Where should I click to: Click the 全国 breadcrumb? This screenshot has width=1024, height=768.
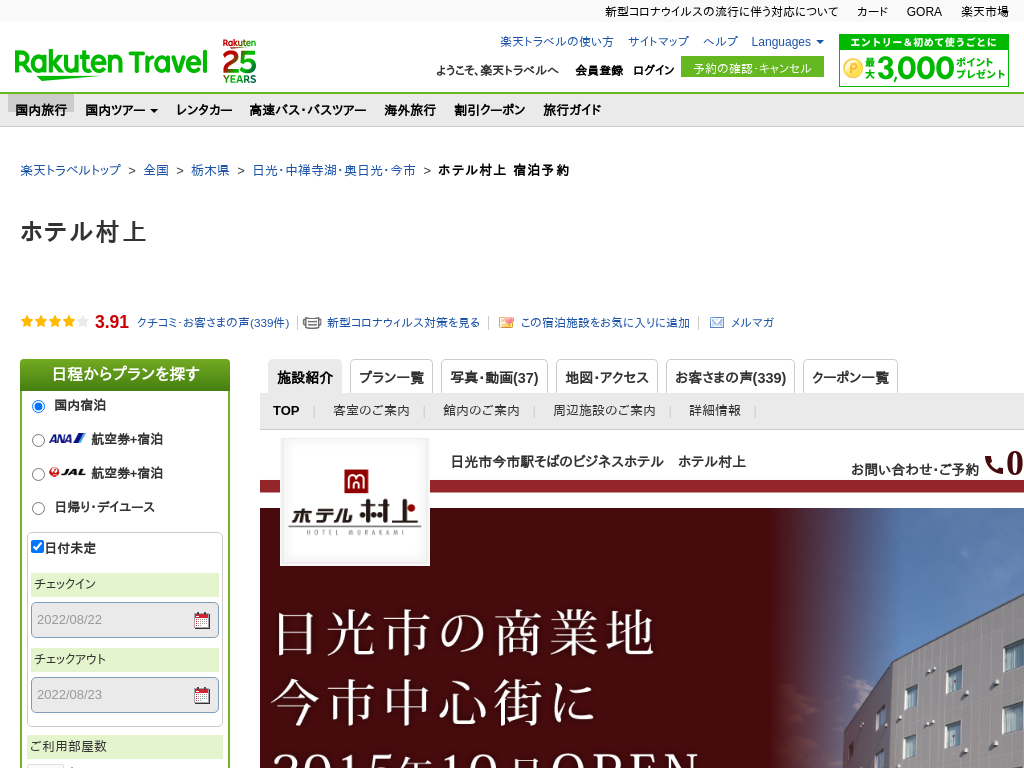tap(156, 170)
